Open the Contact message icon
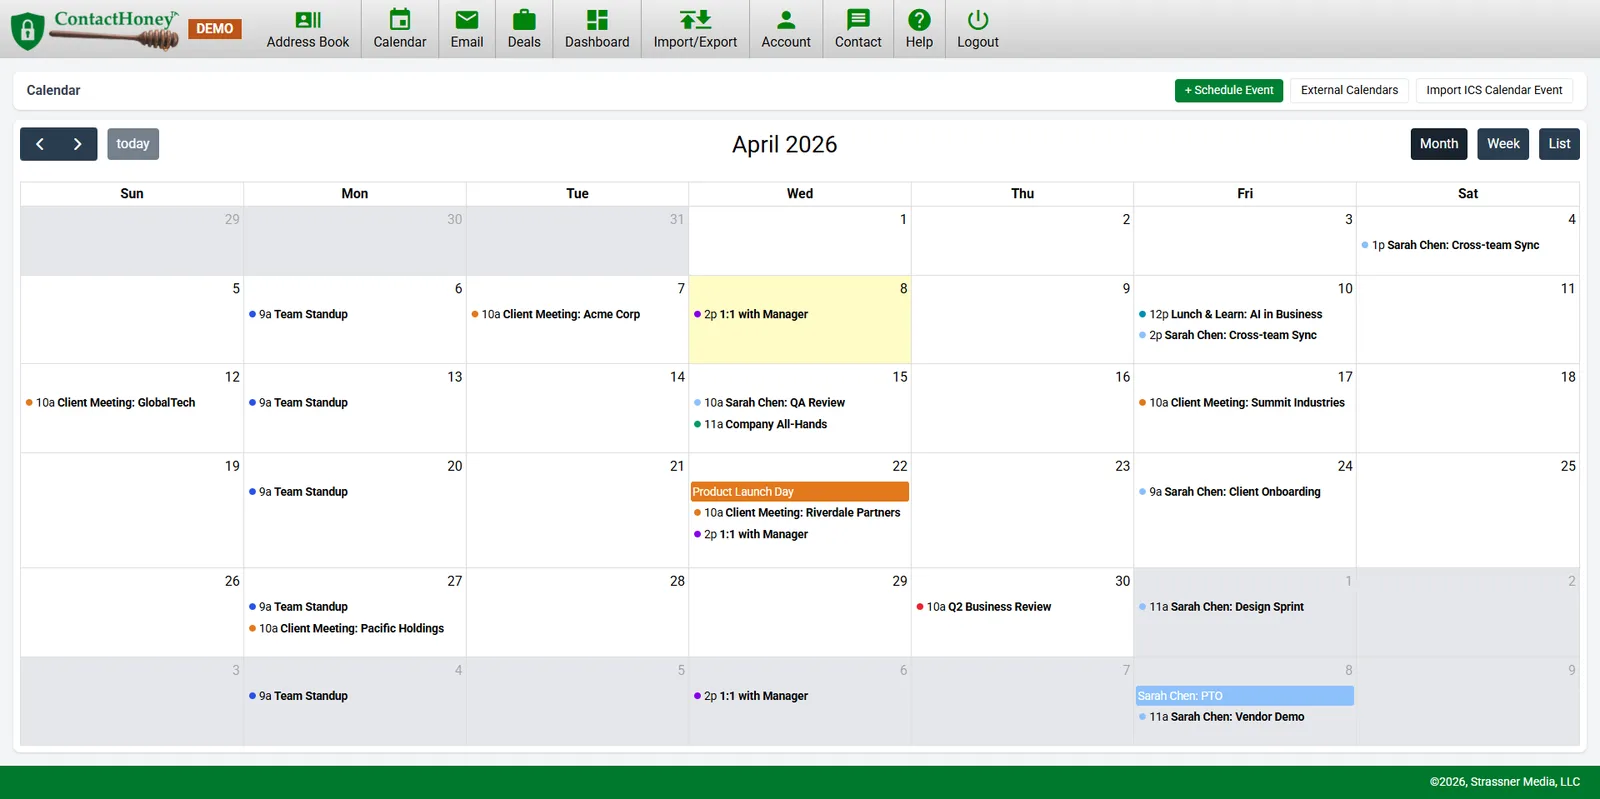The width and height of the screenshot is (1600, 799). tap(858, 20)
